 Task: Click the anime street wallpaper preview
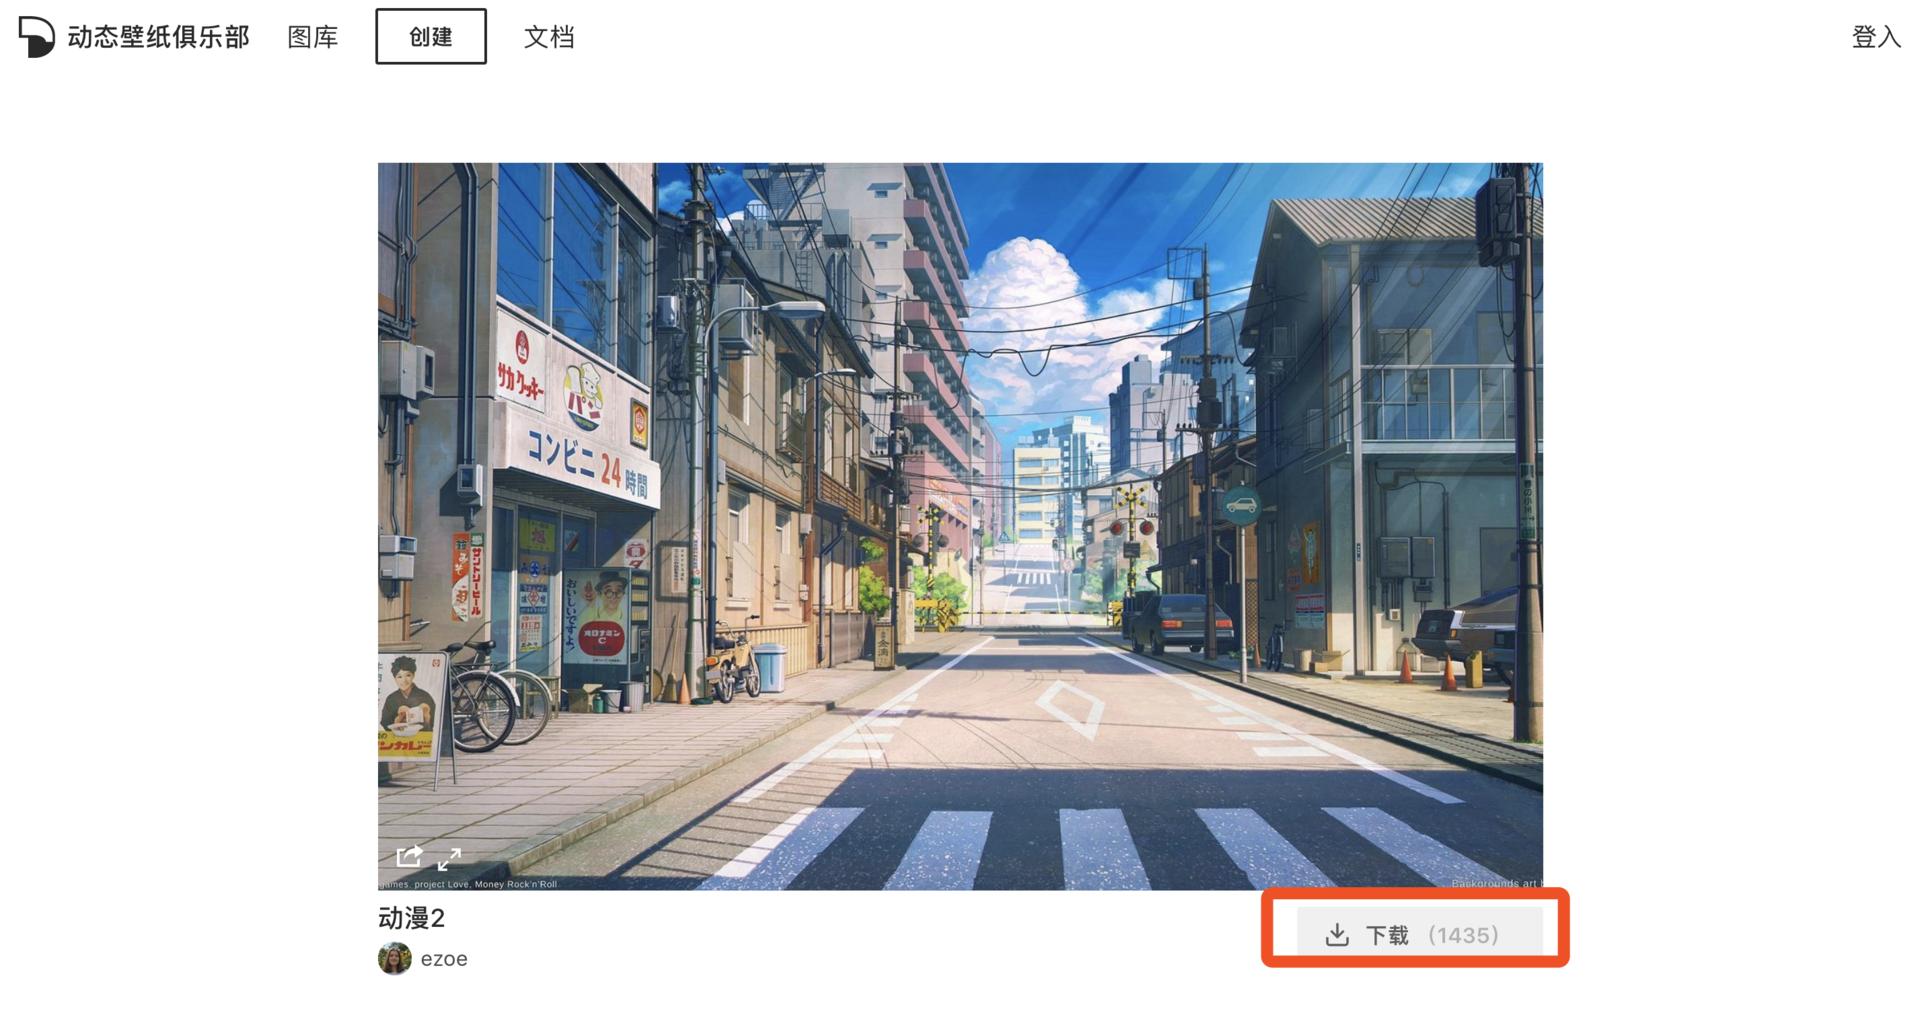tap(960, 526)
